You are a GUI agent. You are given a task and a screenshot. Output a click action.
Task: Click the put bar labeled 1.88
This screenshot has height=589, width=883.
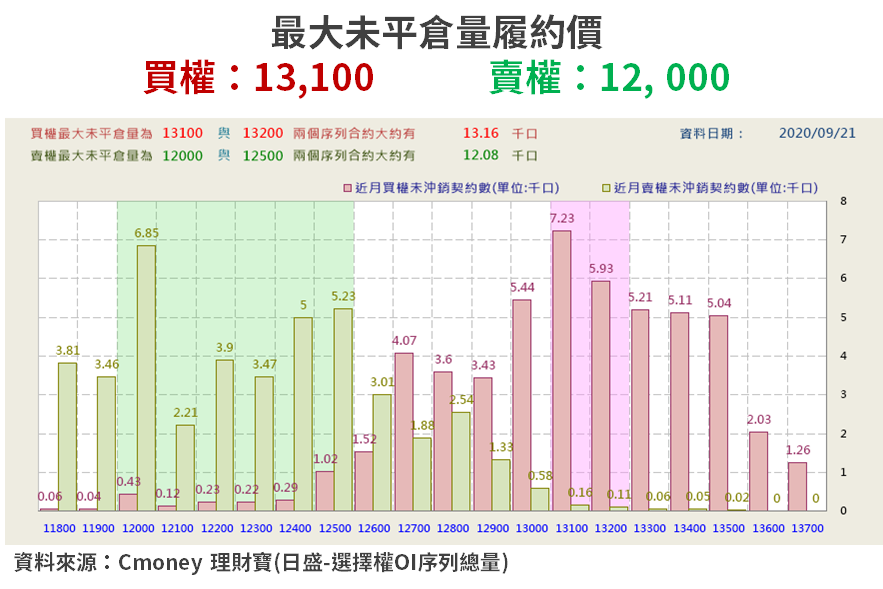422,474
